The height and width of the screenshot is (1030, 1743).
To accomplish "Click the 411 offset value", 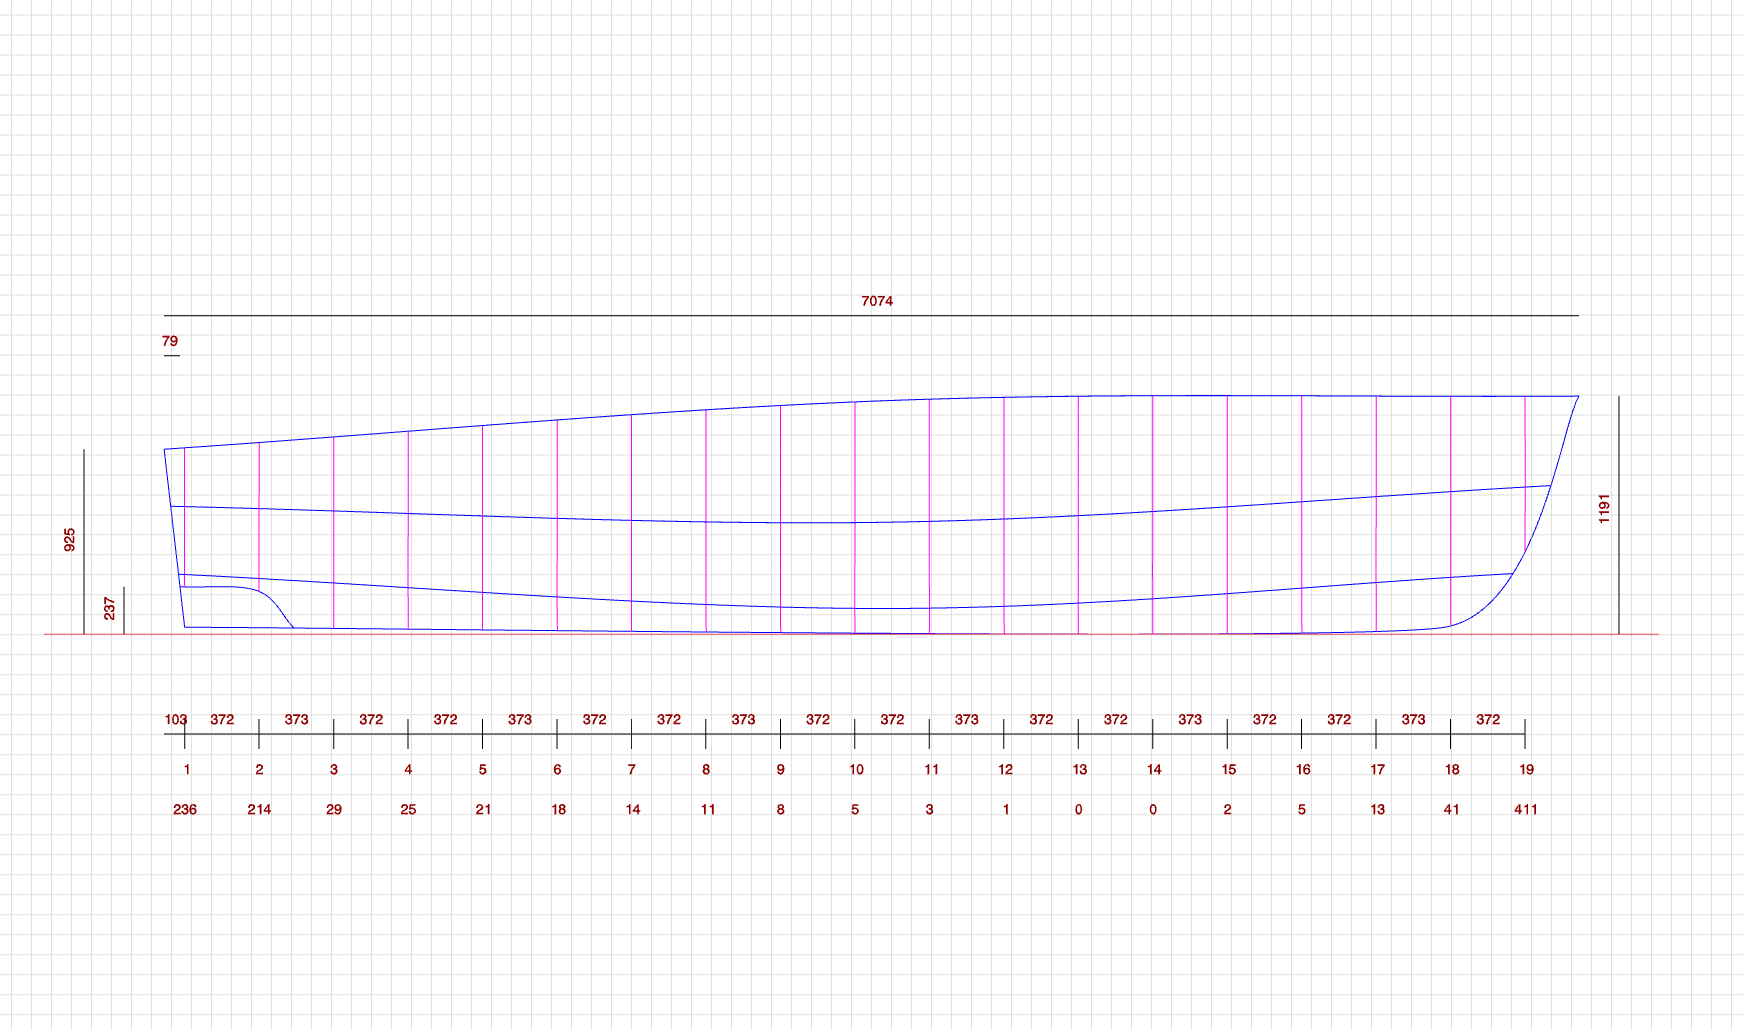I will pyautogui.click(x=1525, y=809).
